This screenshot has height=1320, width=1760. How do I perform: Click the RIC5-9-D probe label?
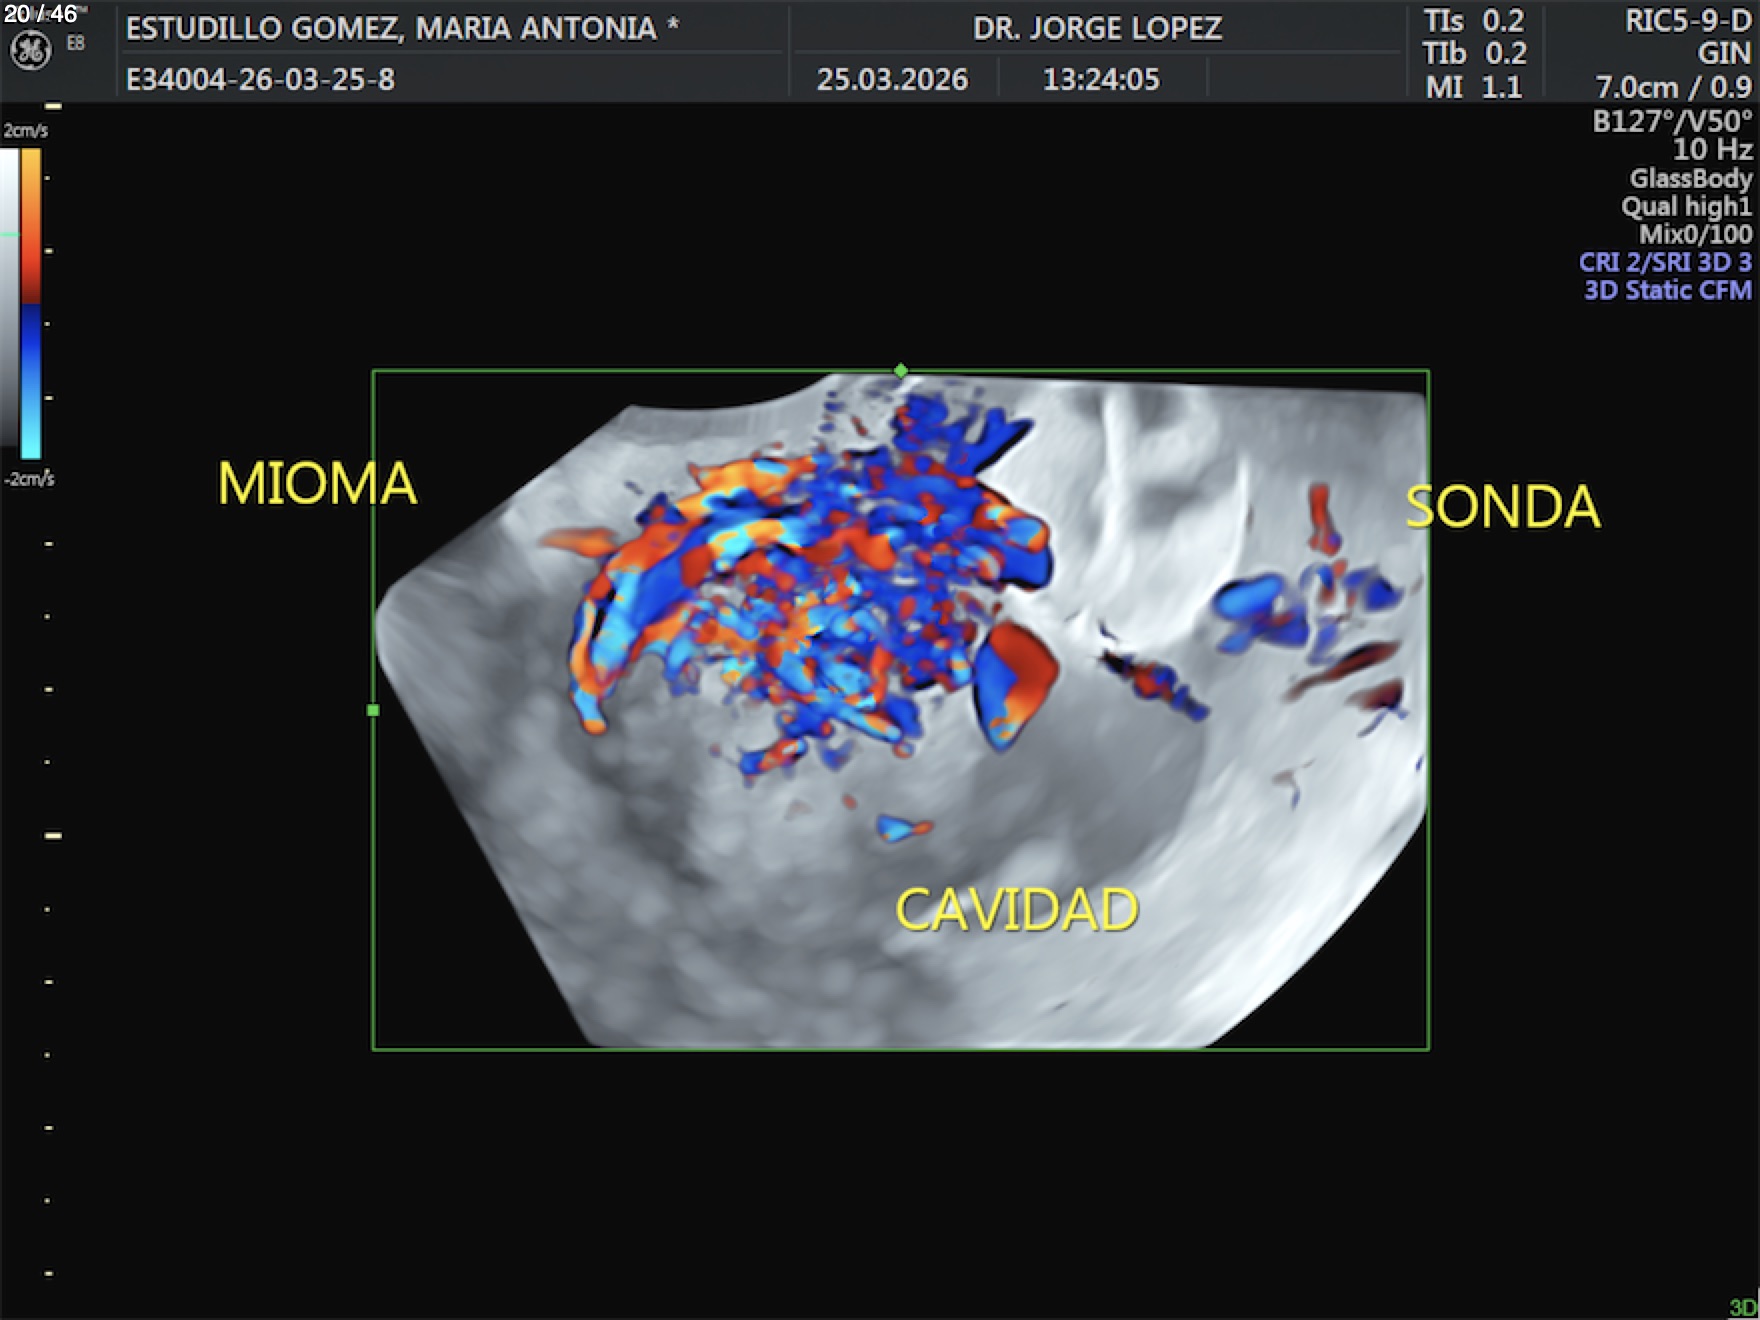click(1687, 21)
